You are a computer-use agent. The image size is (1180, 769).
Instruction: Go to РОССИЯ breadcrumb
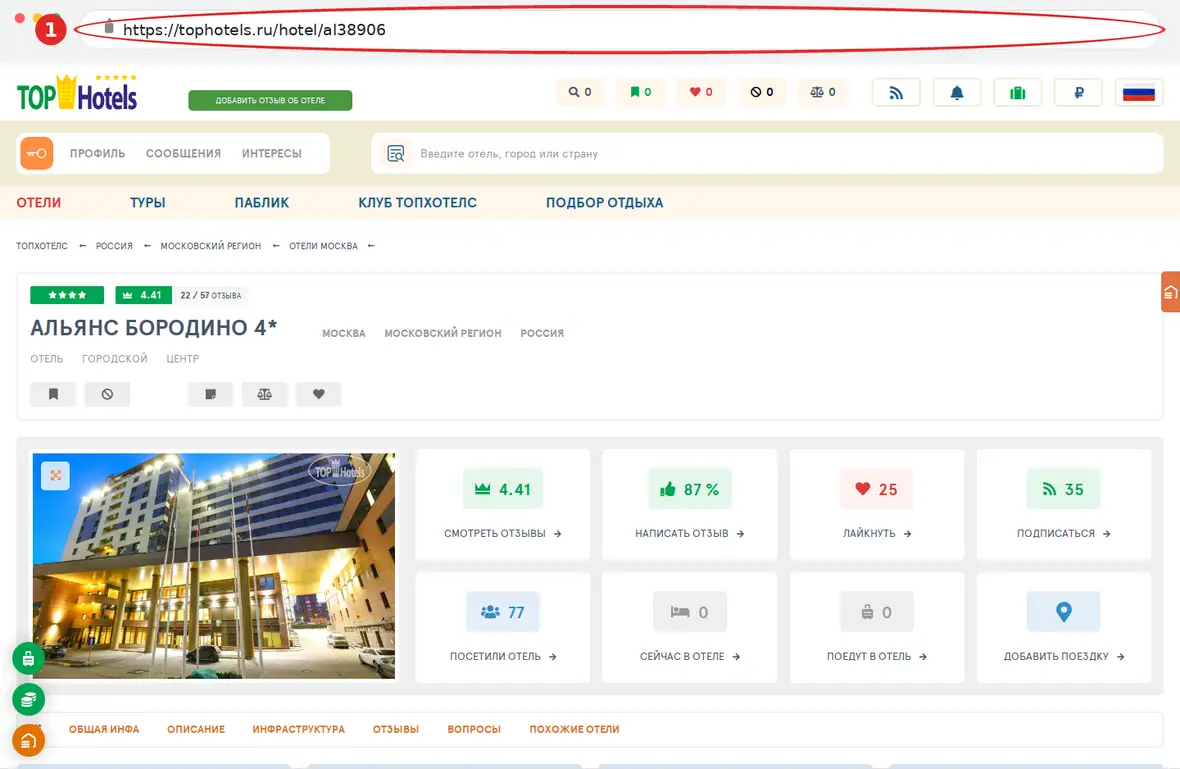pos(114,246)
